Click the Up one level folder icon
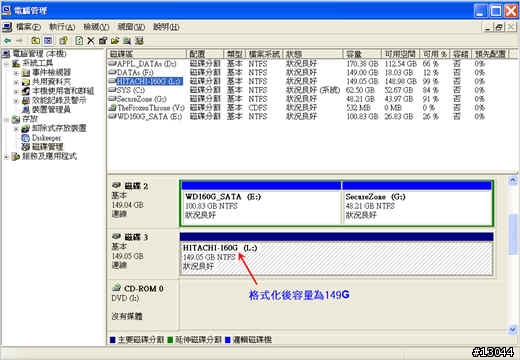 (x=36, y=41)
